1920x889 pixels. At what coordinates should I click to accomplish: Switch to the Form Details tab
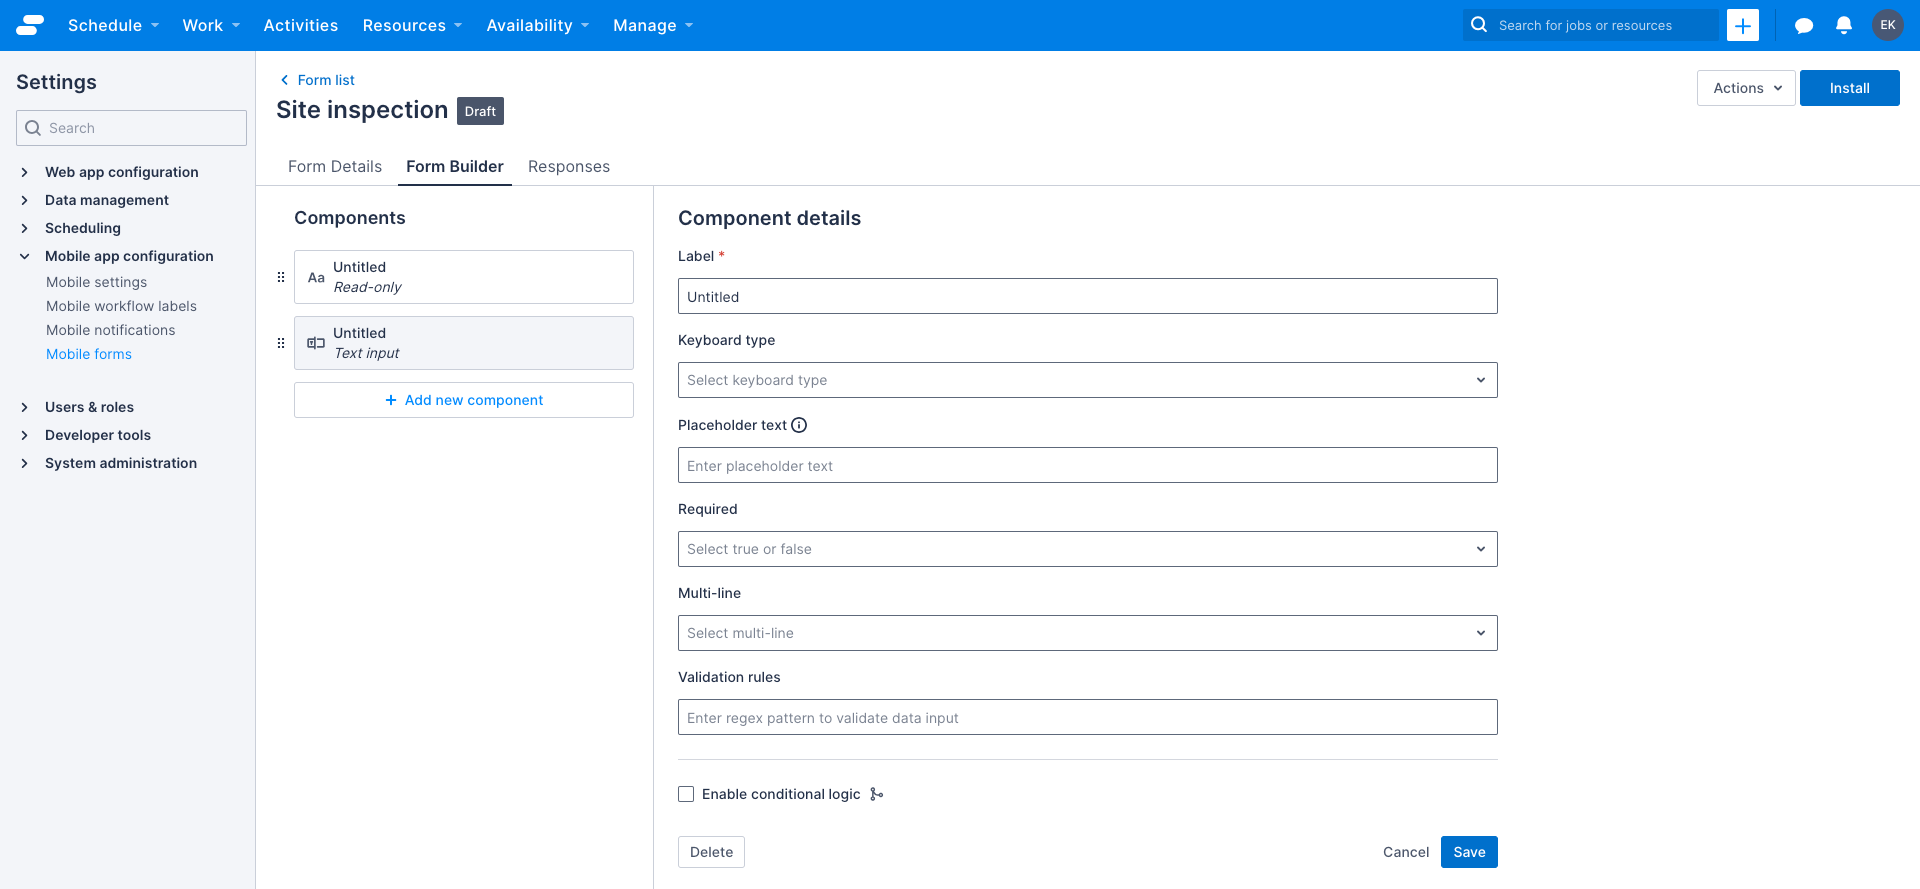point(335,166)
